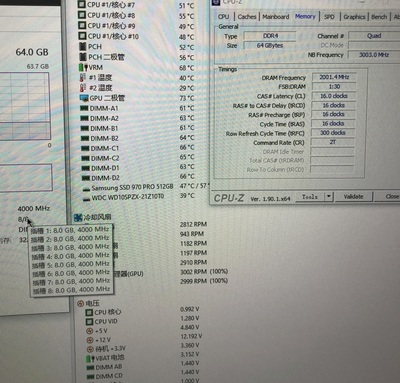This screenshot has width=400, height=383.
Task: Click the PCH chip icon
Action: coord(82,46)
